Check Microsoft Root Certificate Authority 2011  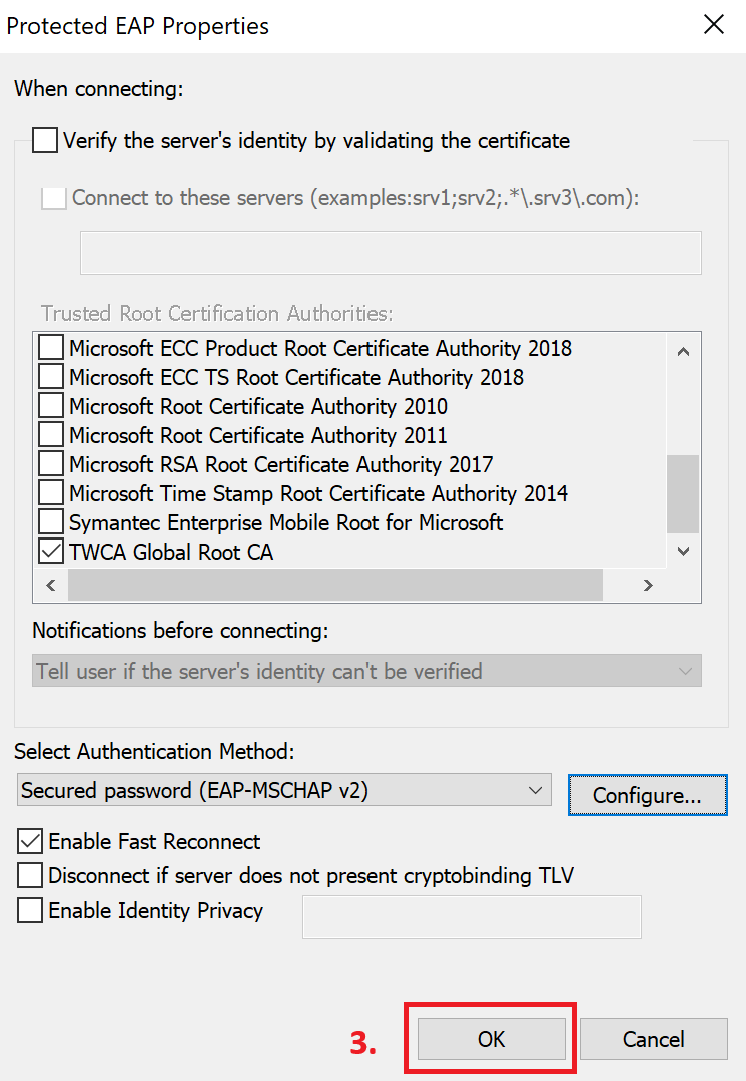pos(50,435)
